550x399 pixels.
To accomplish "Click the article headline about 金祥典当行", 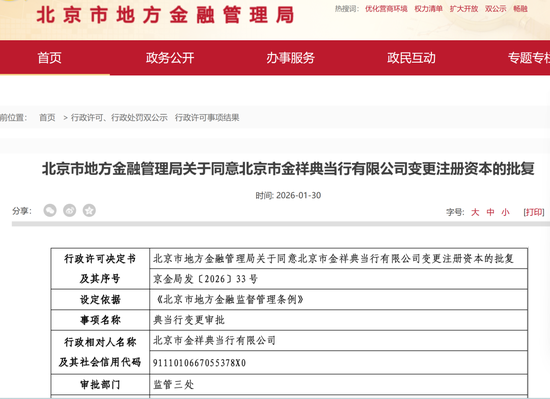I will tap(288, 169).
